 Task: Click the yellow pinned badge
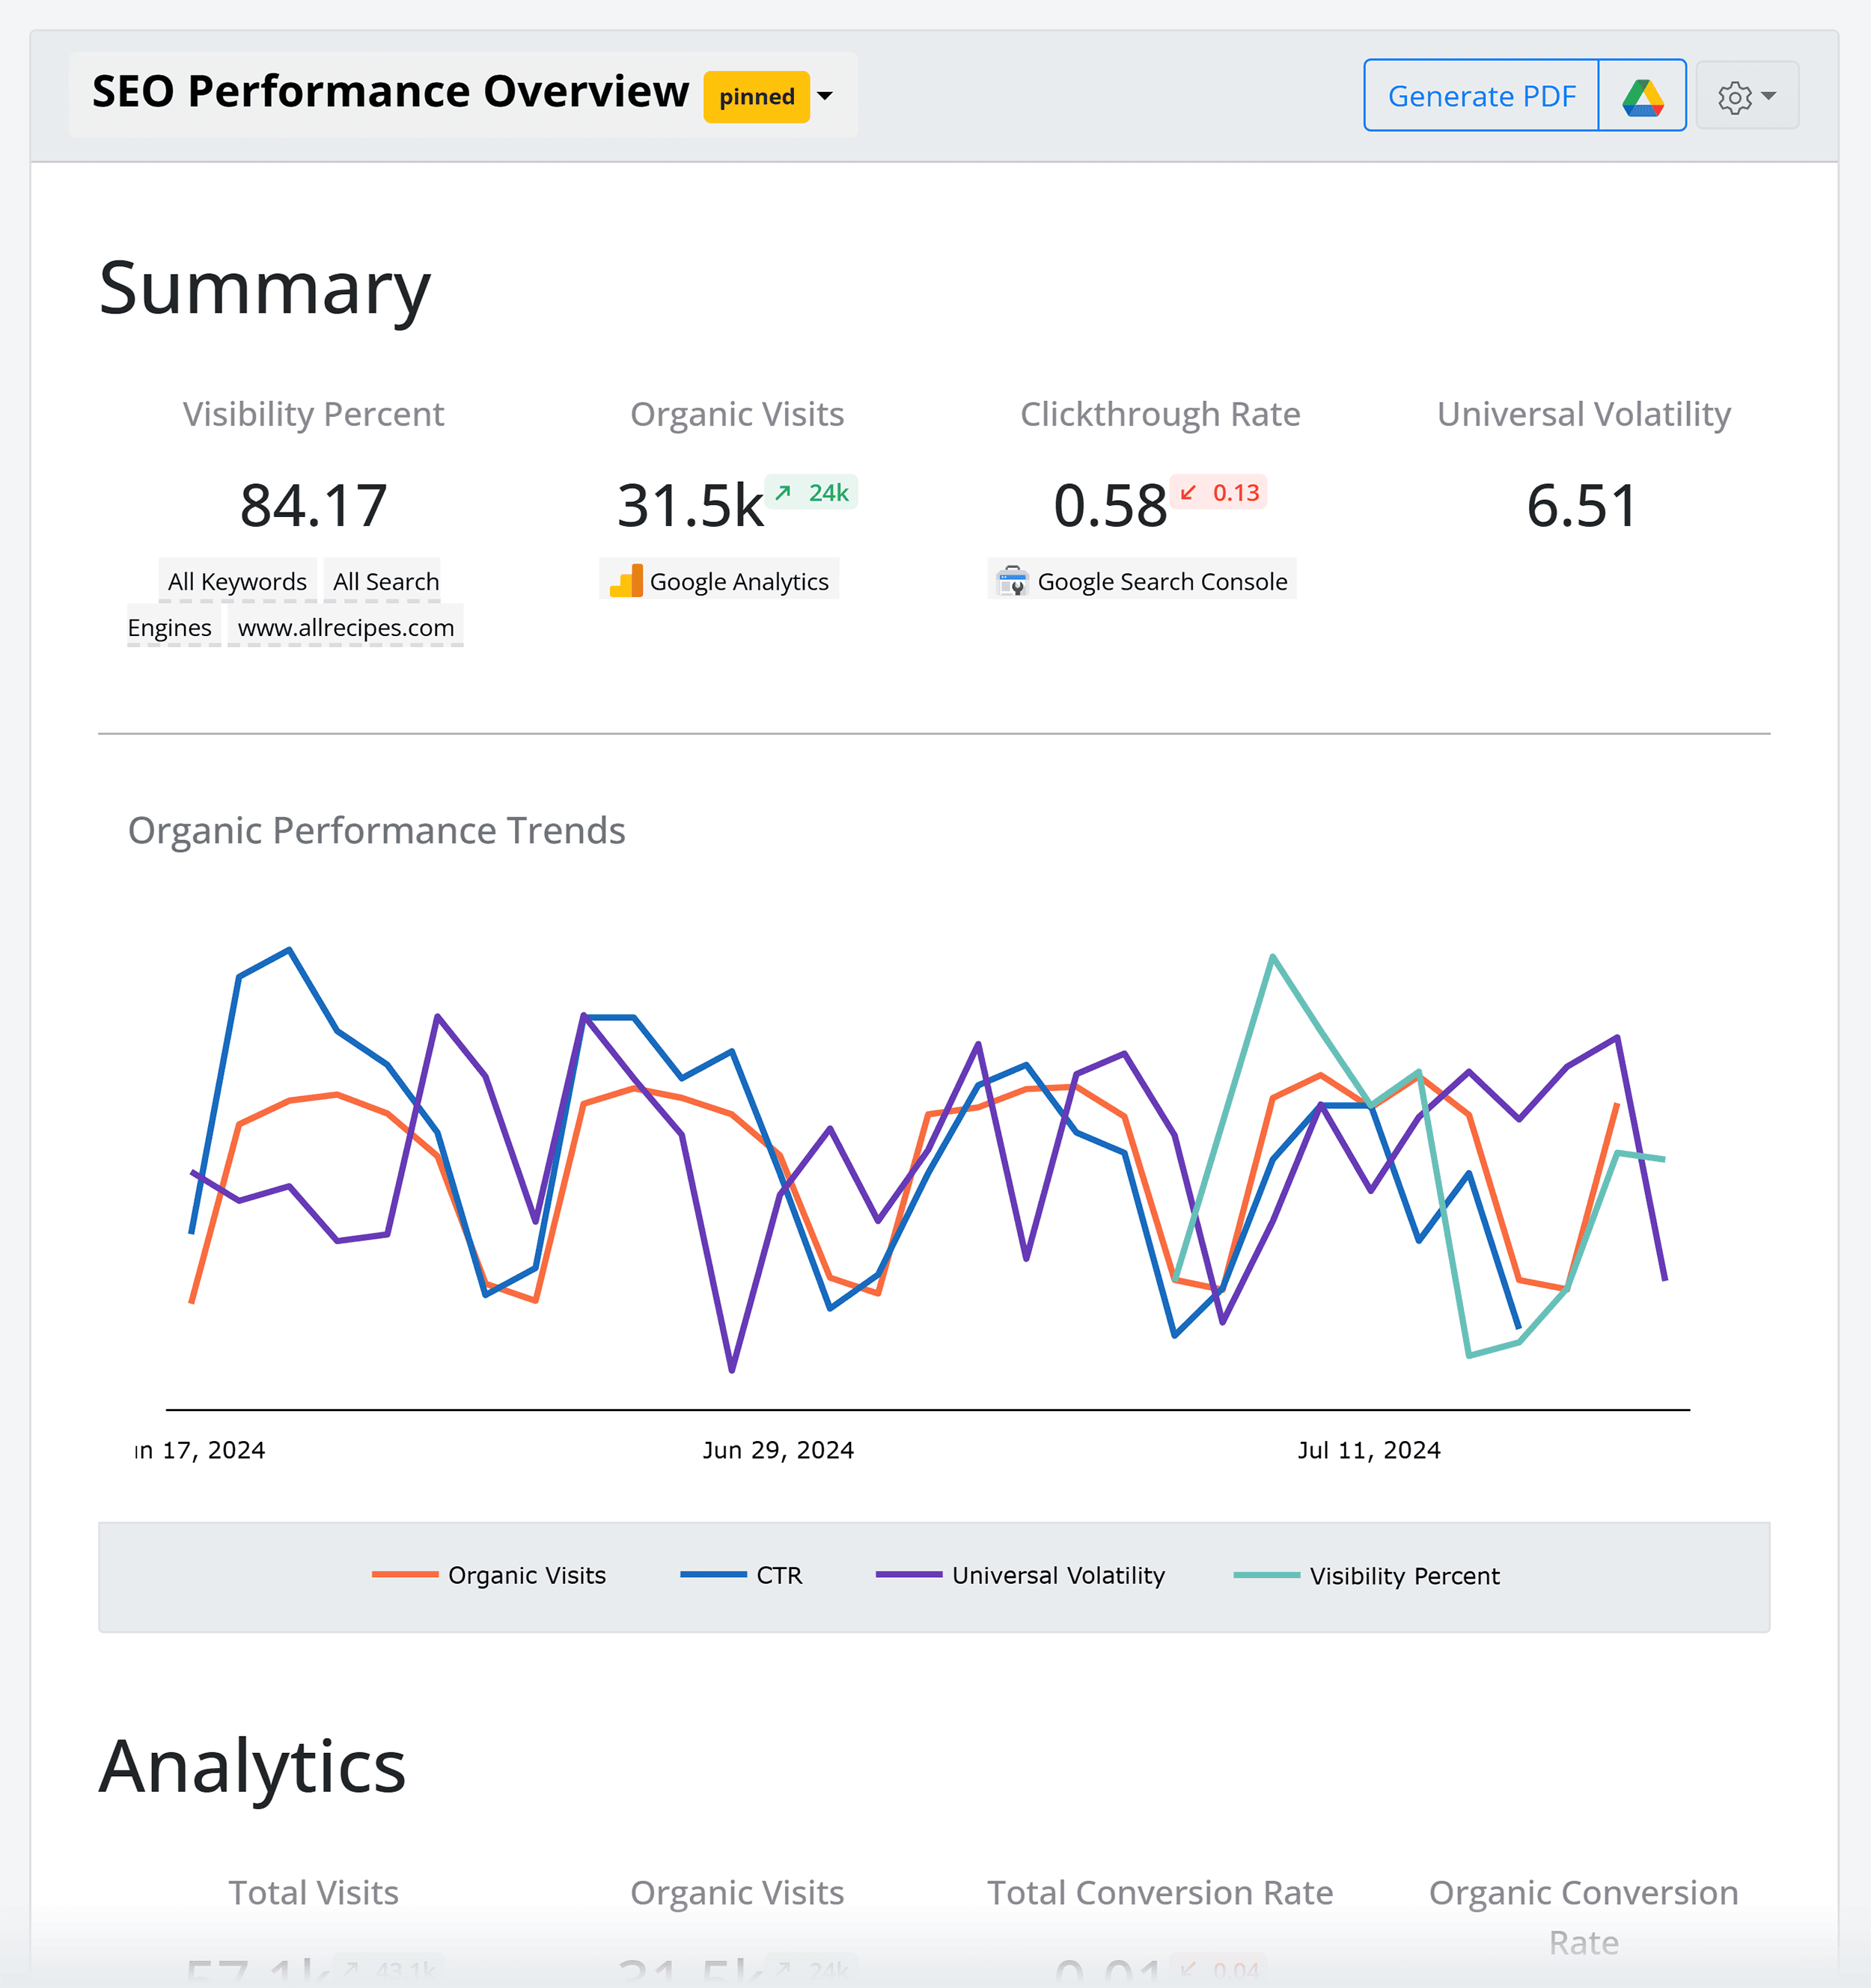[x=757, y=97]
